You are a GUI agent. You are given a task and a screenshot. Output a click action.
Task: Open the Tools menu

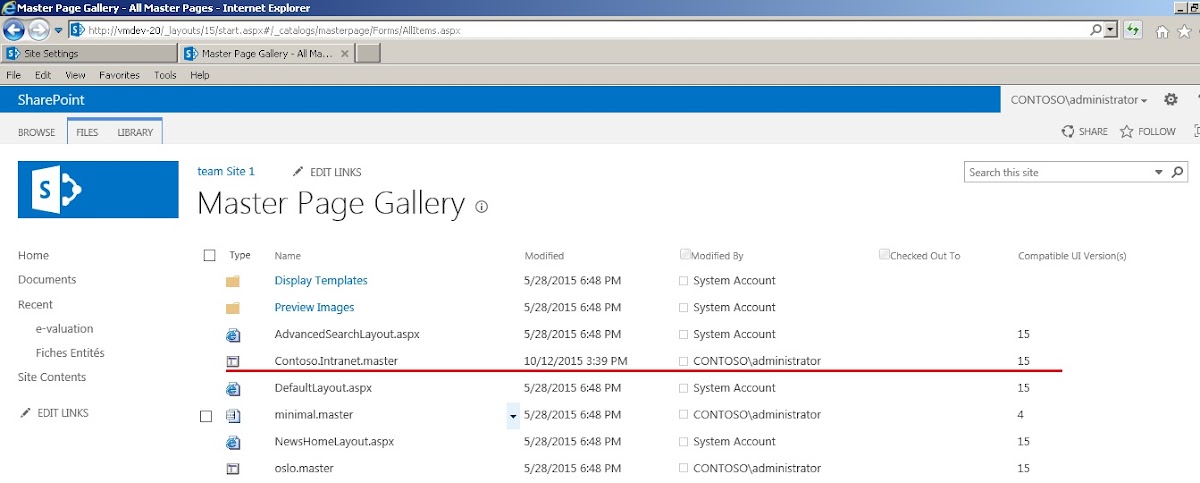[165, 75]
